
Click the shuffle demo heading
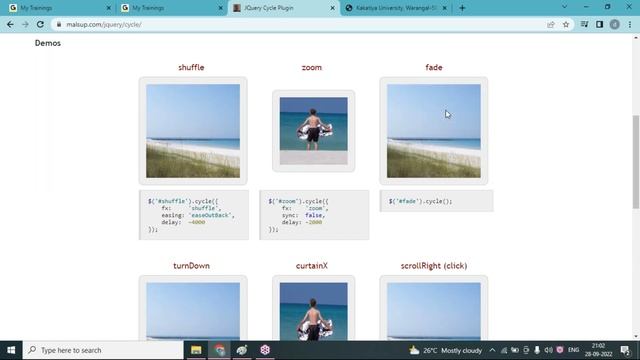tap(191, 67)
